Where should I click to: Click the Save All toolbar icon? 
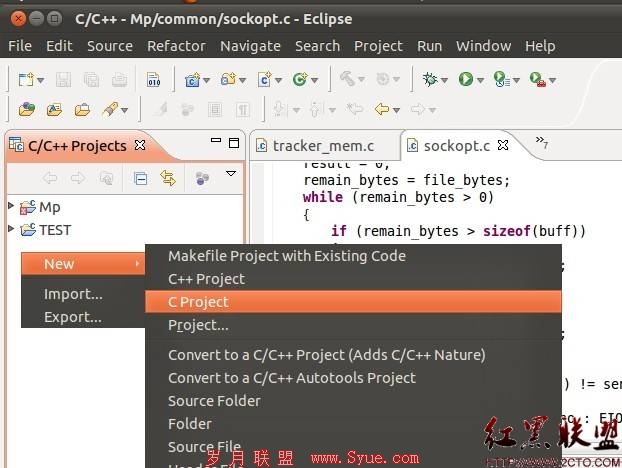point(91,80)
